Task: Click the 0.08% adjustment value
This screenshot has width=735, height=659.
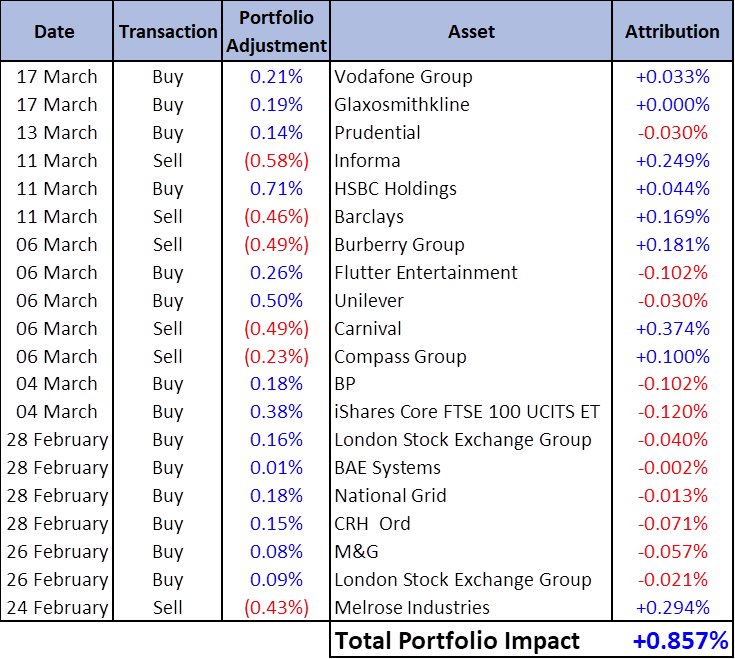Action: tap(276, 552)
